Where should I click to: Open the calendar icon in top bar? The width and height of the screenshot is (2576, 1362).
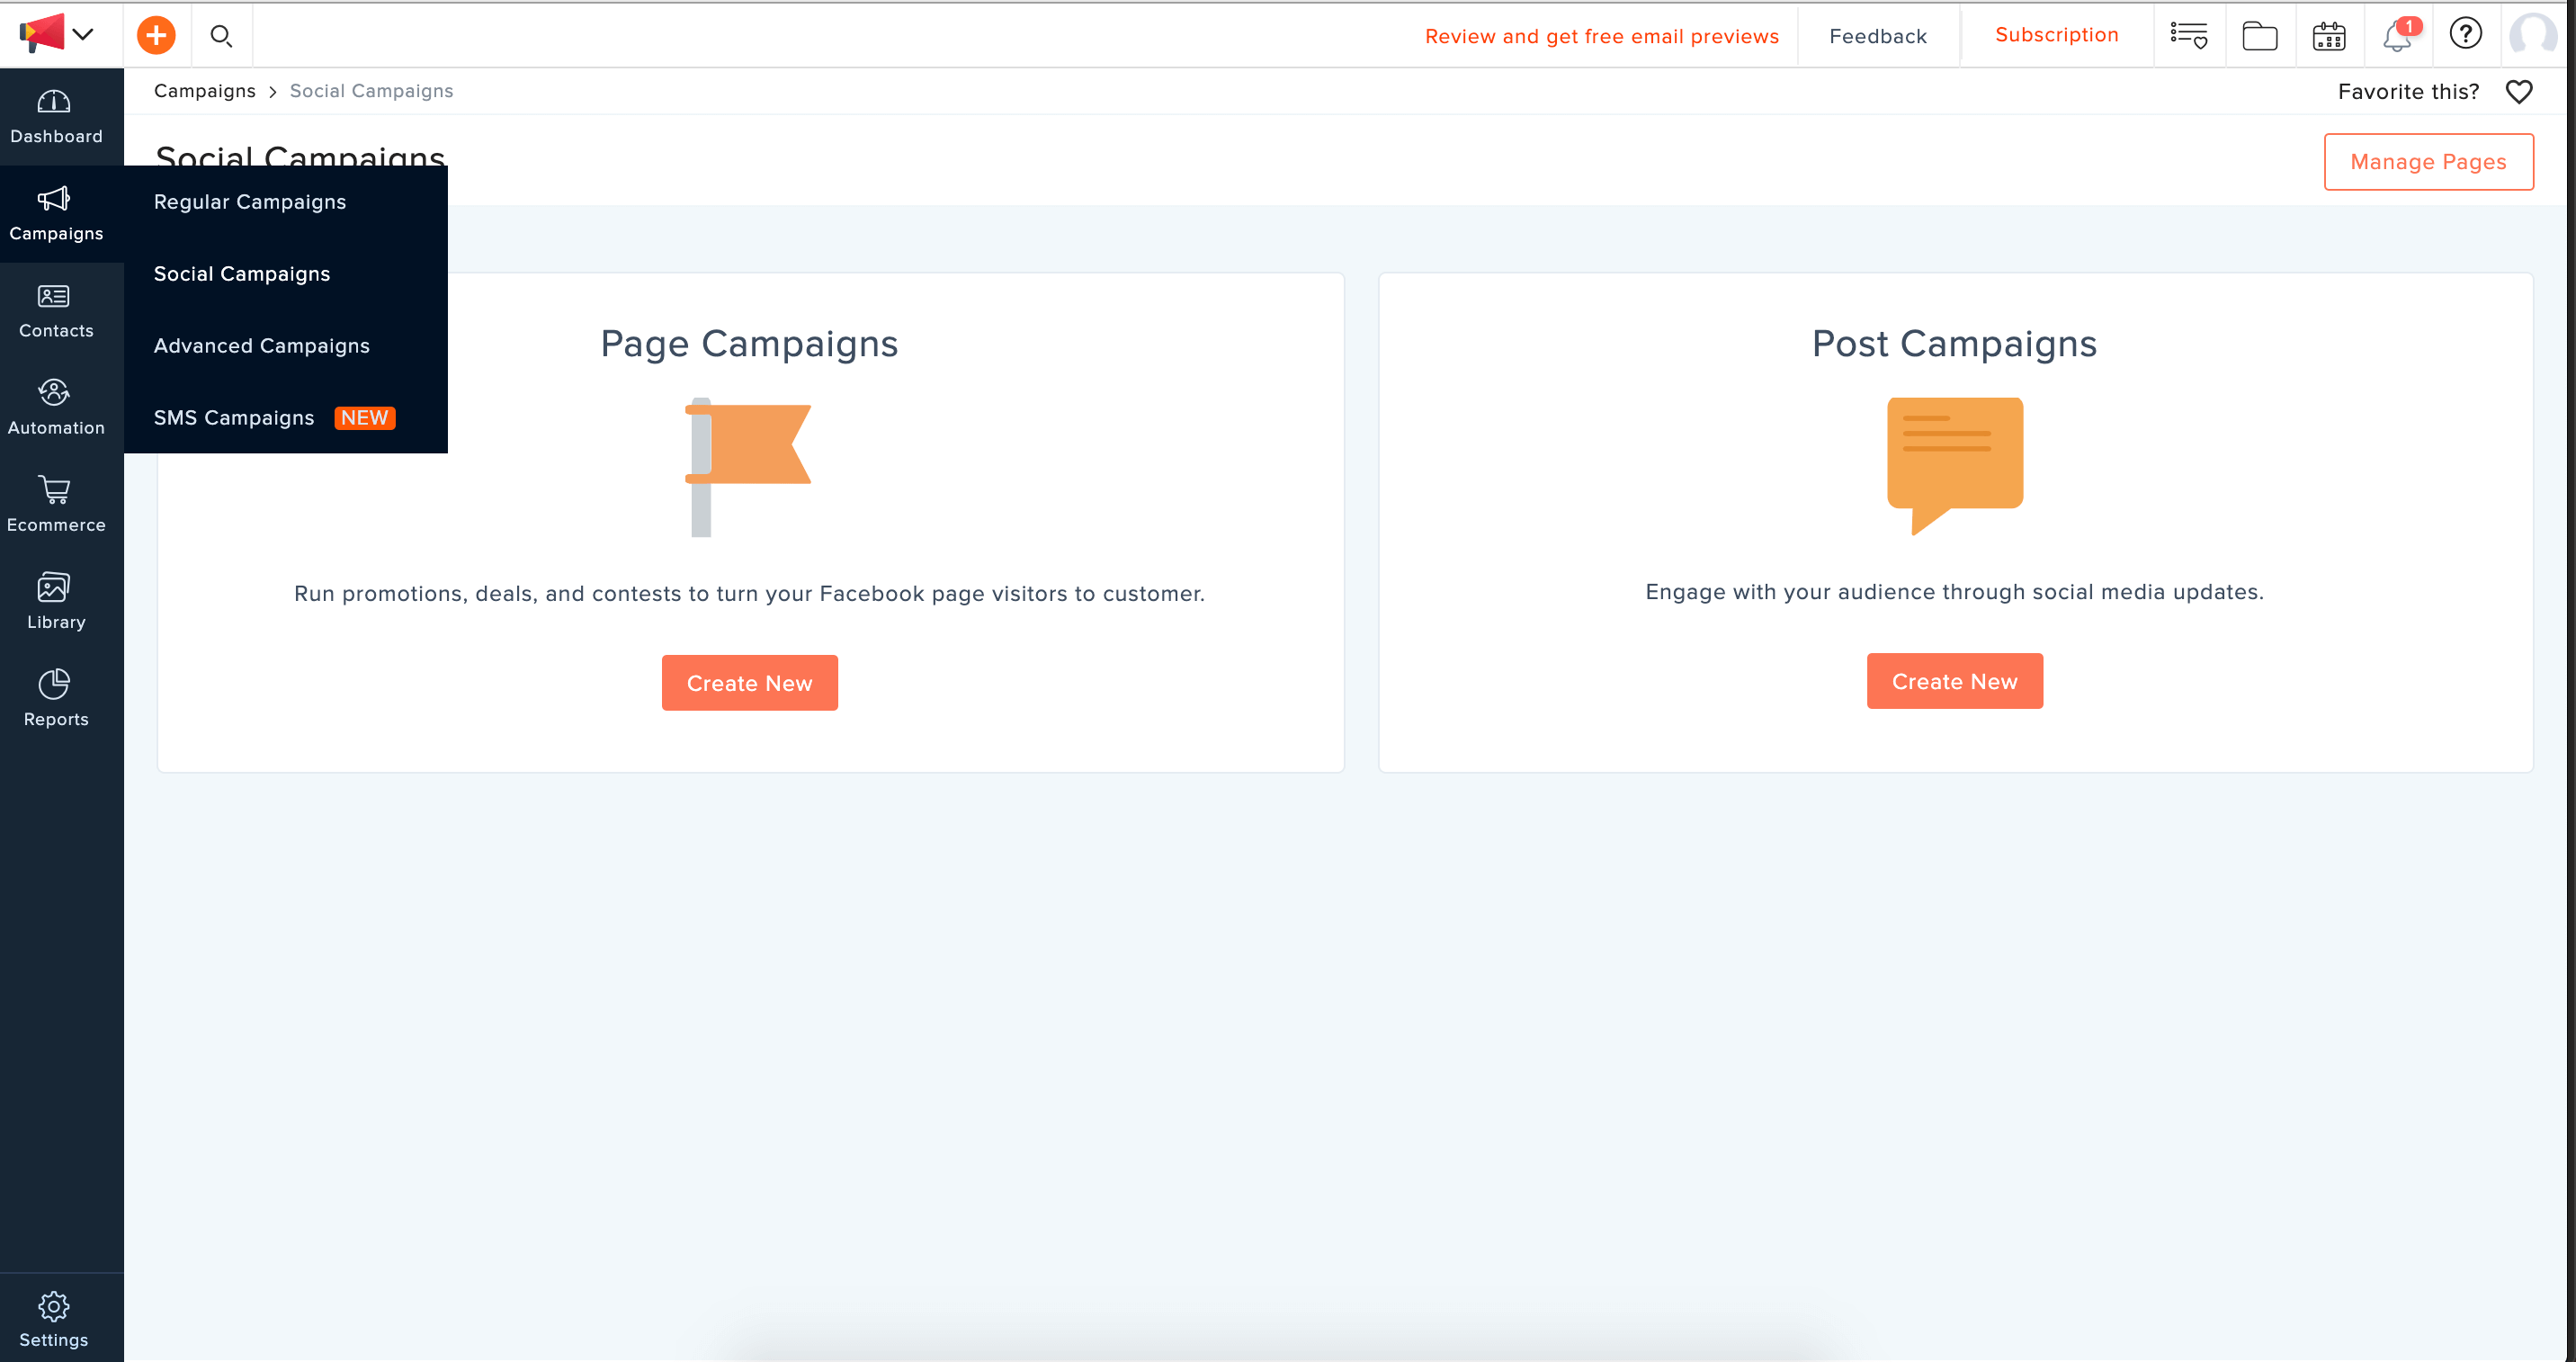(x=2329, y=36)
